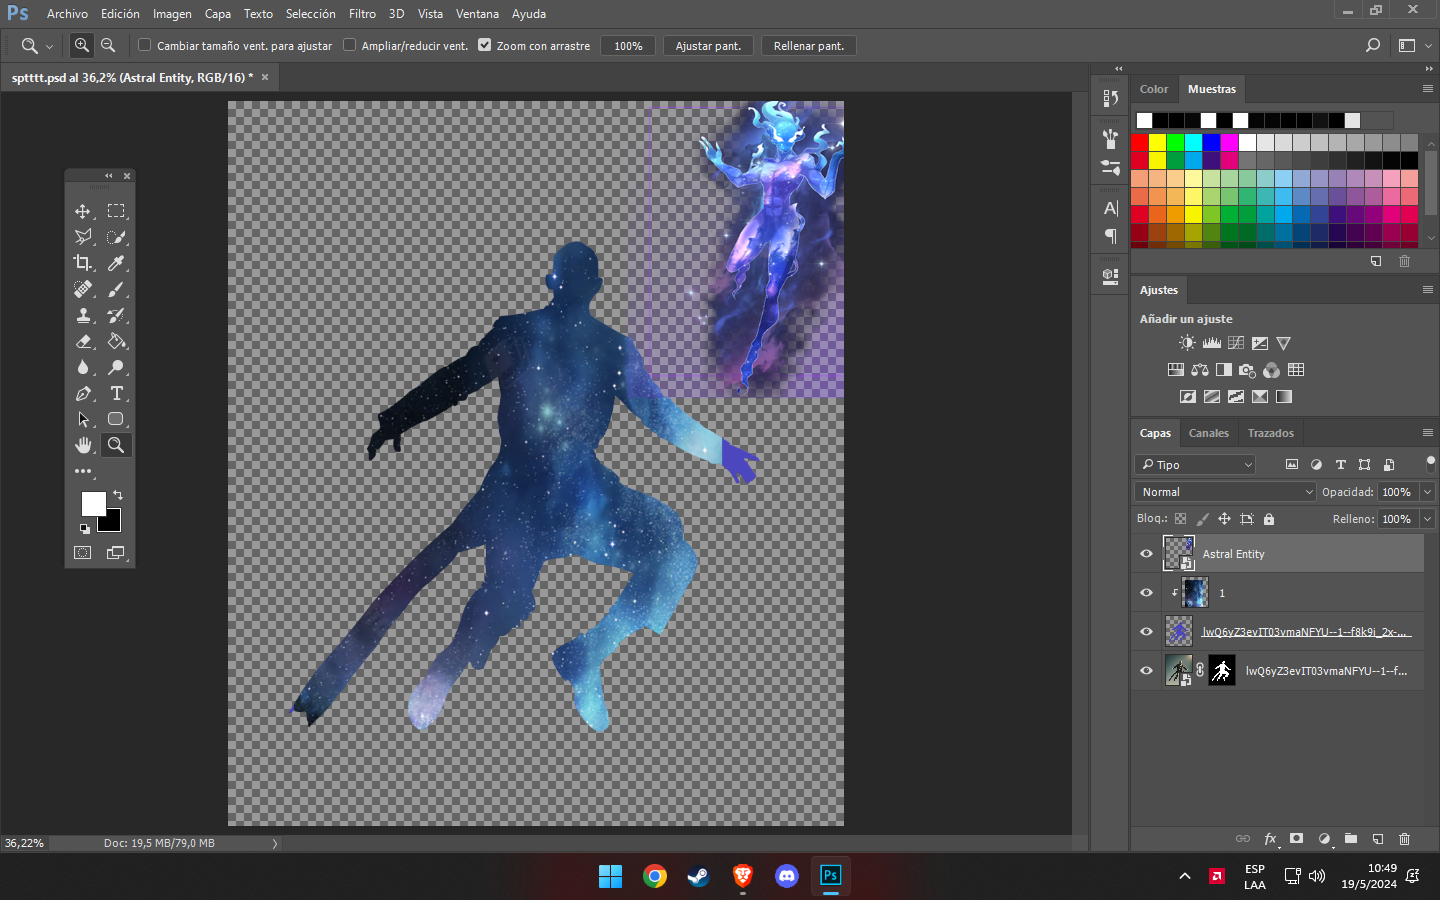
Task: Open the Muestras panel options menu
Action: pyautogui.click(x=1428, y=88)
